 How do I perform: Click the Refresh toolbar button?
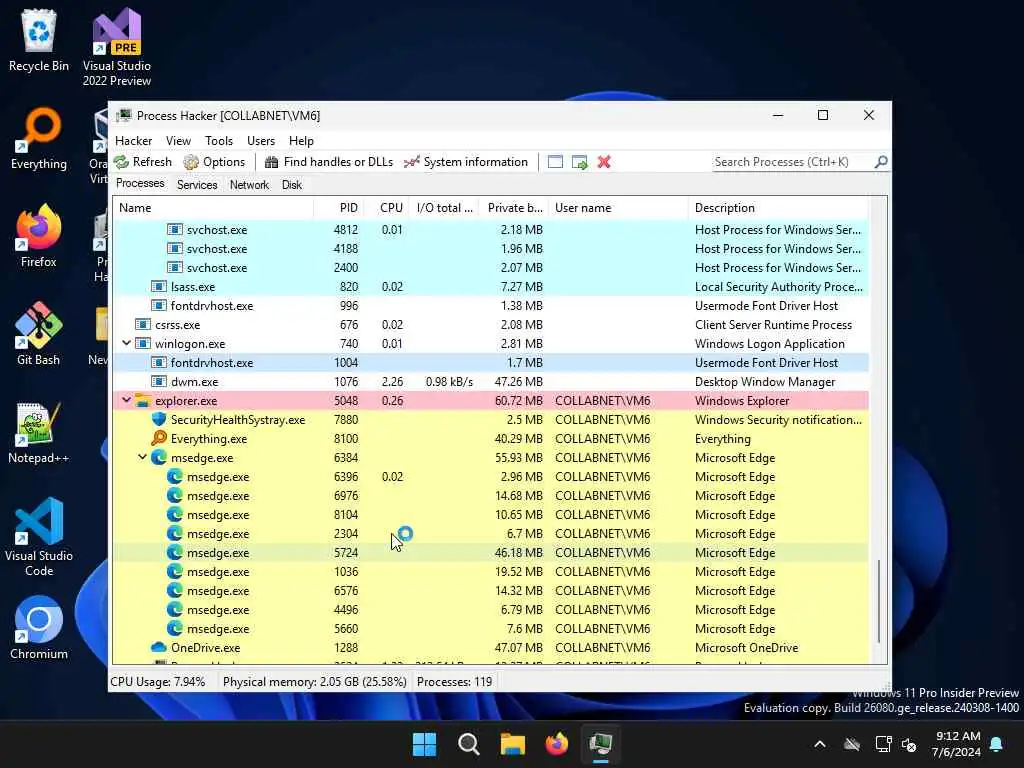click(143, 162)
